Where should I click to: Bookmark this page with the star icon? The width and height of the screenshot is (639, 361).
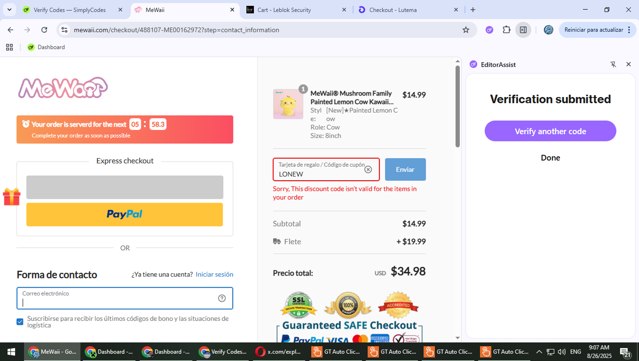466,30
